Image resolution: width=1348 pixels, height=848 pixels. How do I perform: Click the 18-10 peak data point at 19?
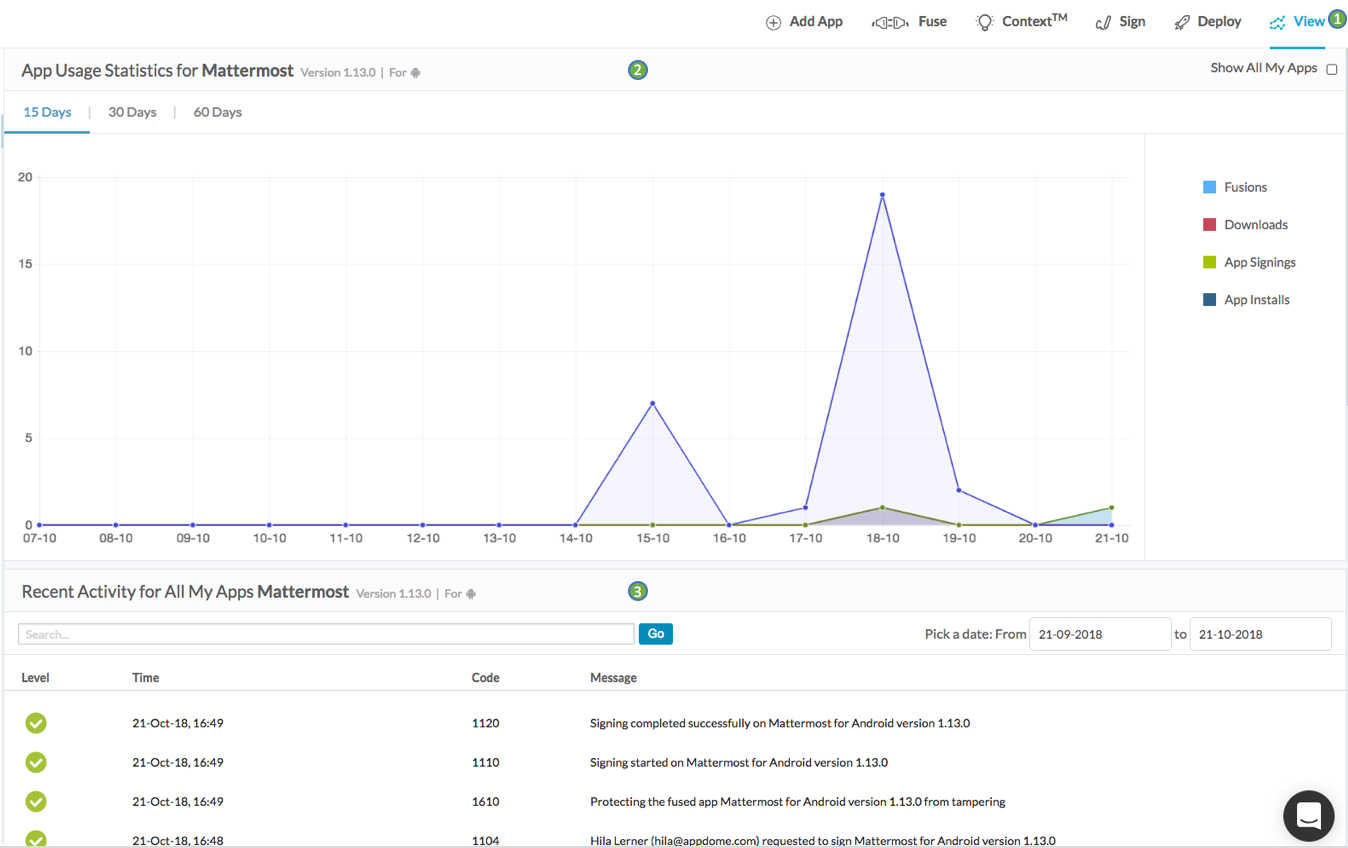click(x=882, y=195)
